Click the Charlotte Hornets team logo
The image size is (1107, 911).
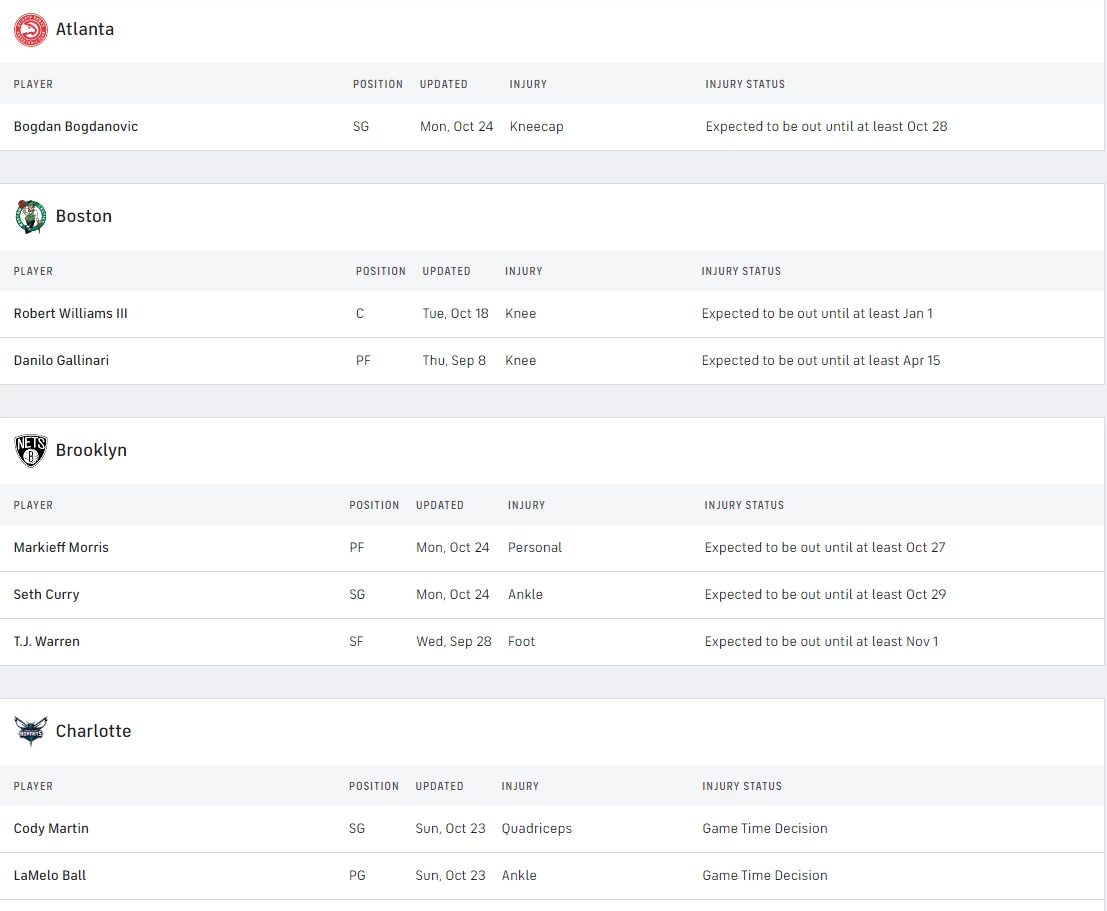pyautogui.click(x=30, y=731)
